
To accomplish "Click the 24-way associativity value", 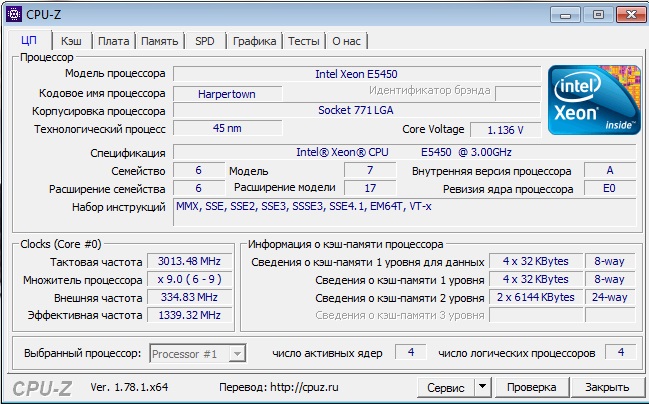I will click(x=610, y=297).
